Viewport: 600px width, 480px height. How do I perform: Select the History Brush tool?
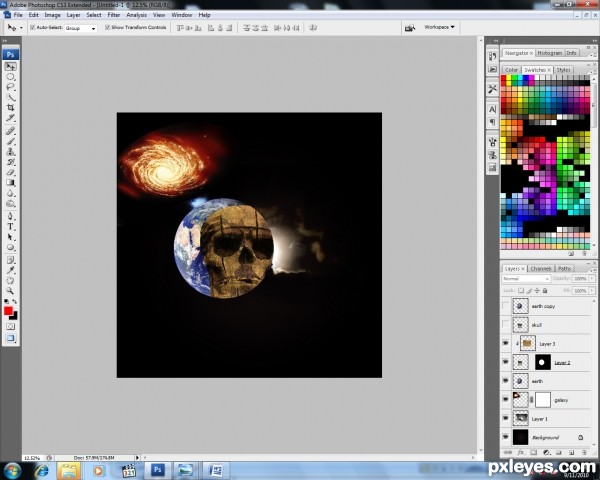10,162
